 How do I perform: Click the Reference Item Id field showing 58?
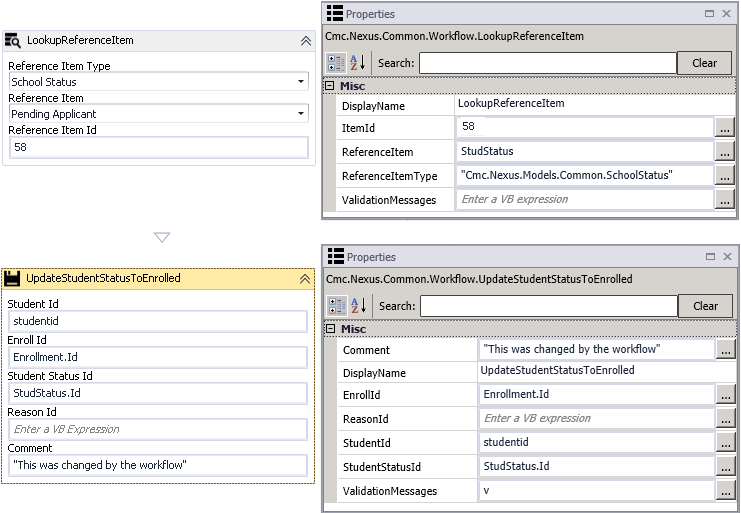pyautogui.click(x=159, y=147)
